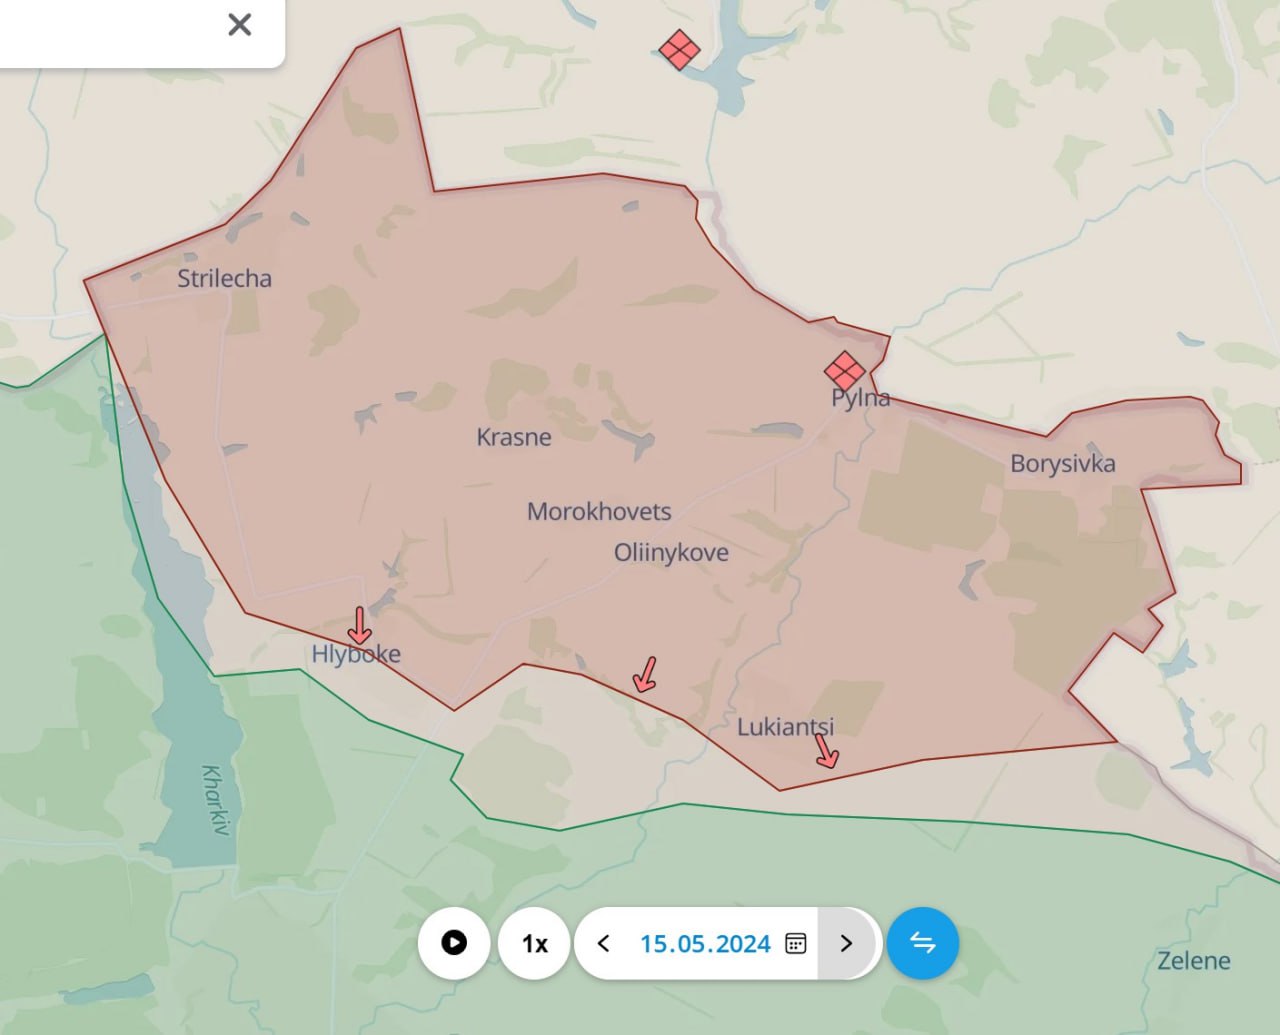Select the Krasne settlement label
The width and height of the screenshot is (1280, 1035).
point(514,437)
